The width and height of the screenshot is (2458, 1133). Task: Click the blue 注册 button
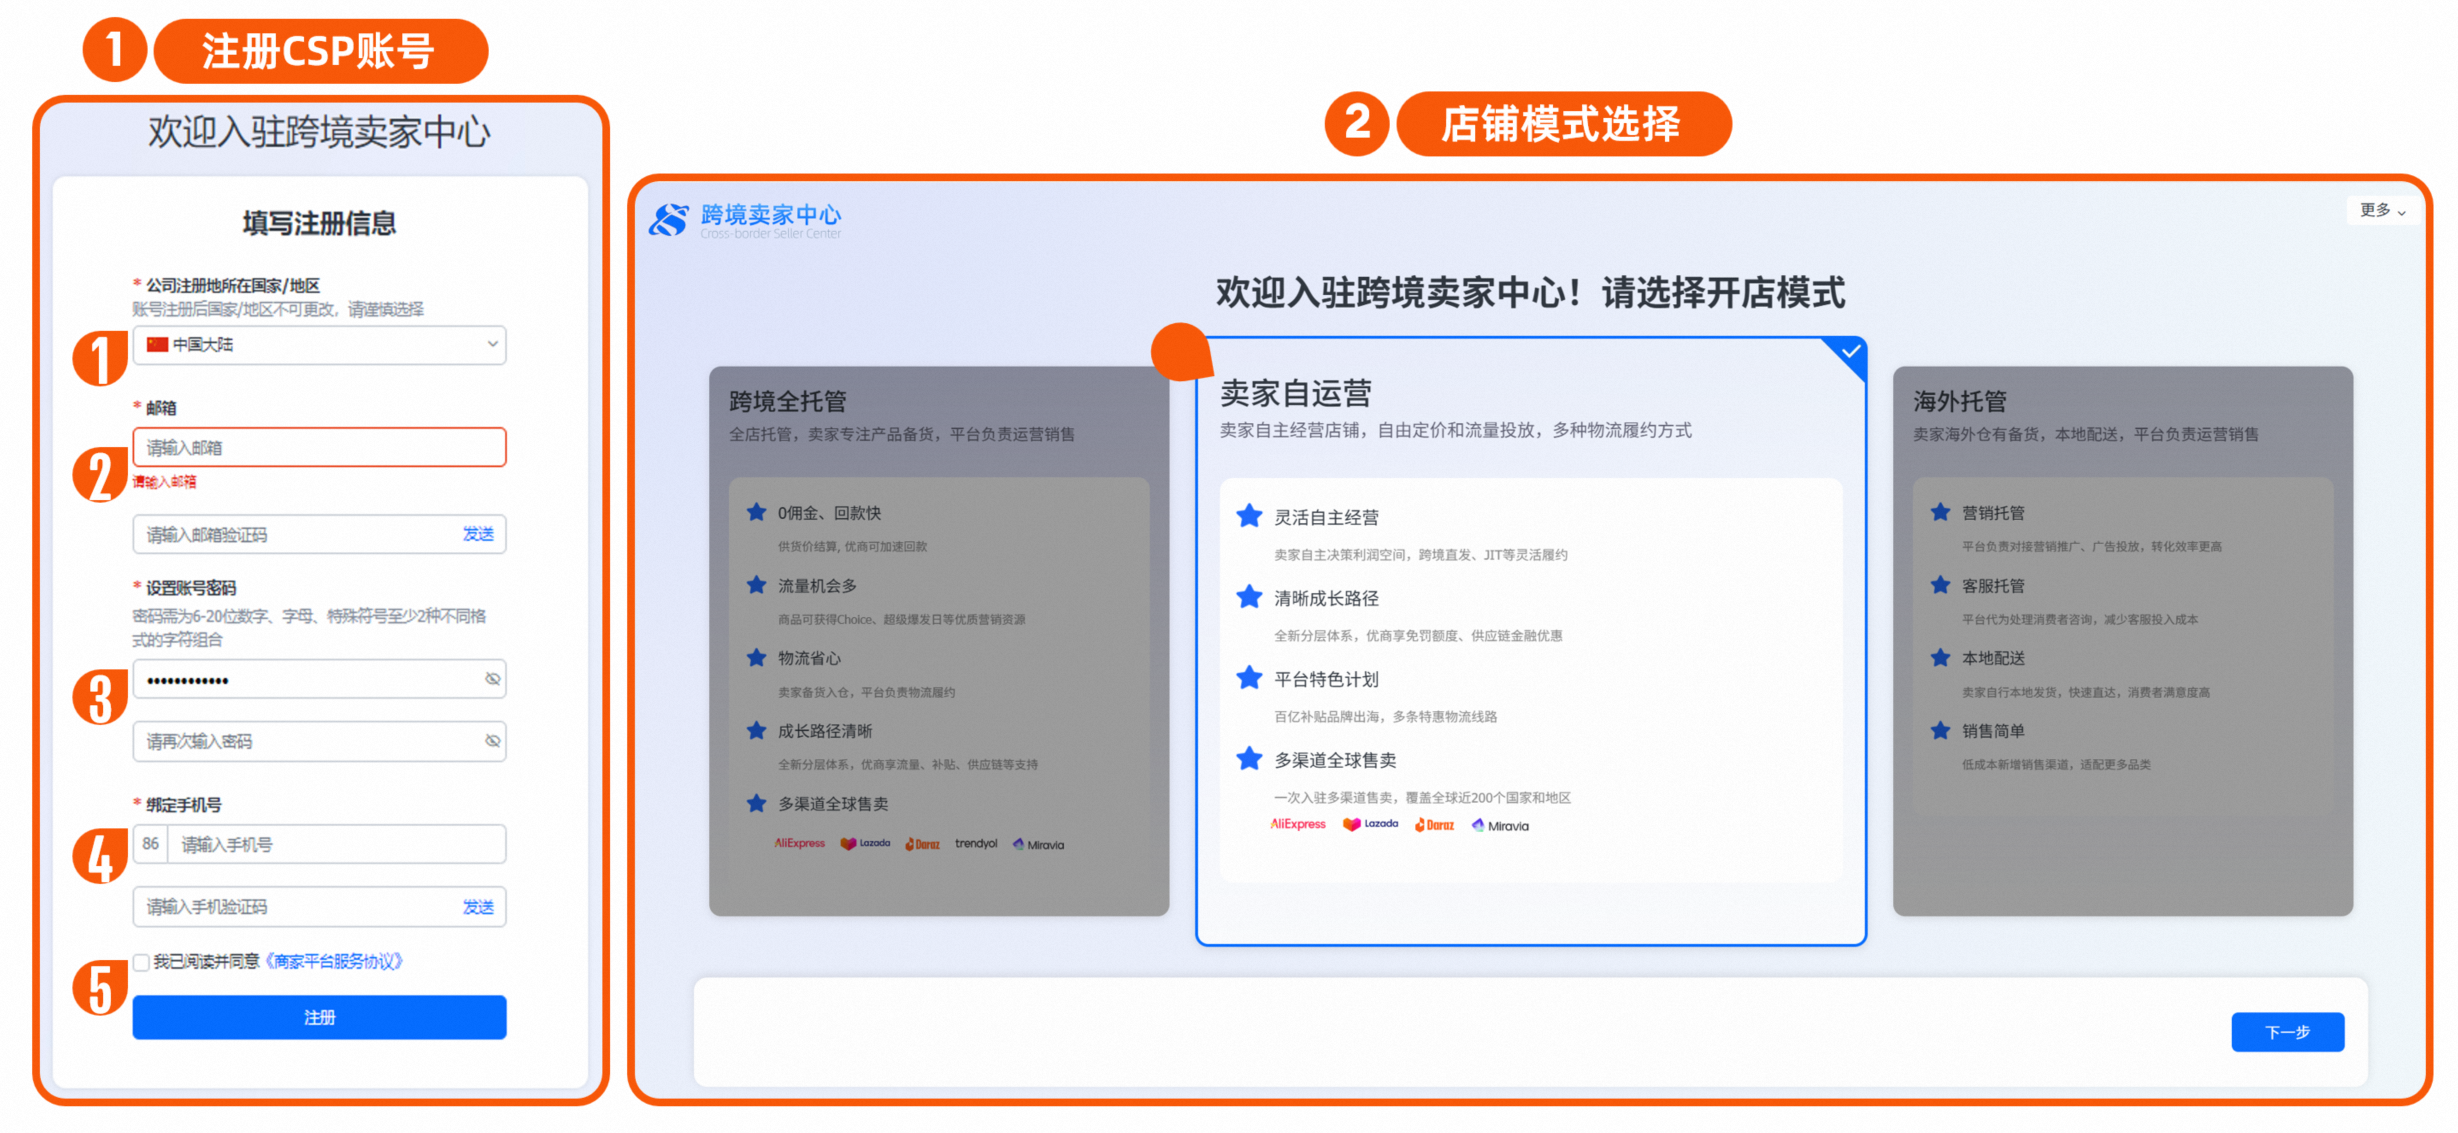pos(319,1017)
